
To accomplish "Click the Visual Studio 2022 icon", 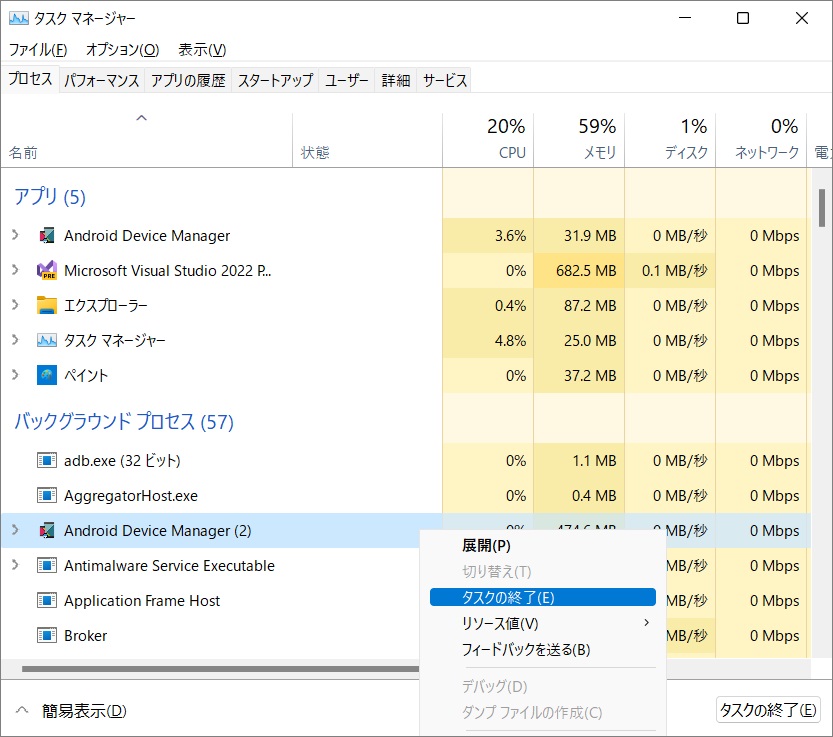I will tap(47, 270).
